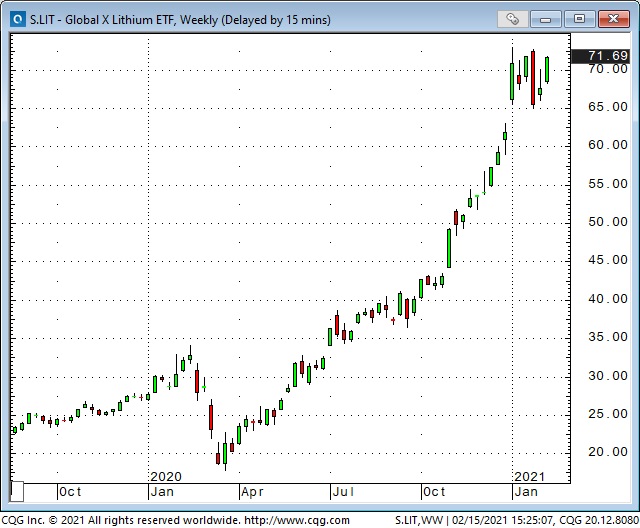Click the 20.00 price axis label

[x=608, y=452]
